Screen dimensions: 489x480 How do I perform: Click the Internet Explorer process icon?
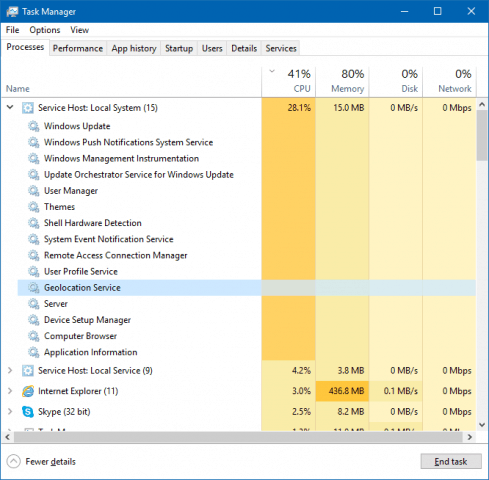click(28, 391)
